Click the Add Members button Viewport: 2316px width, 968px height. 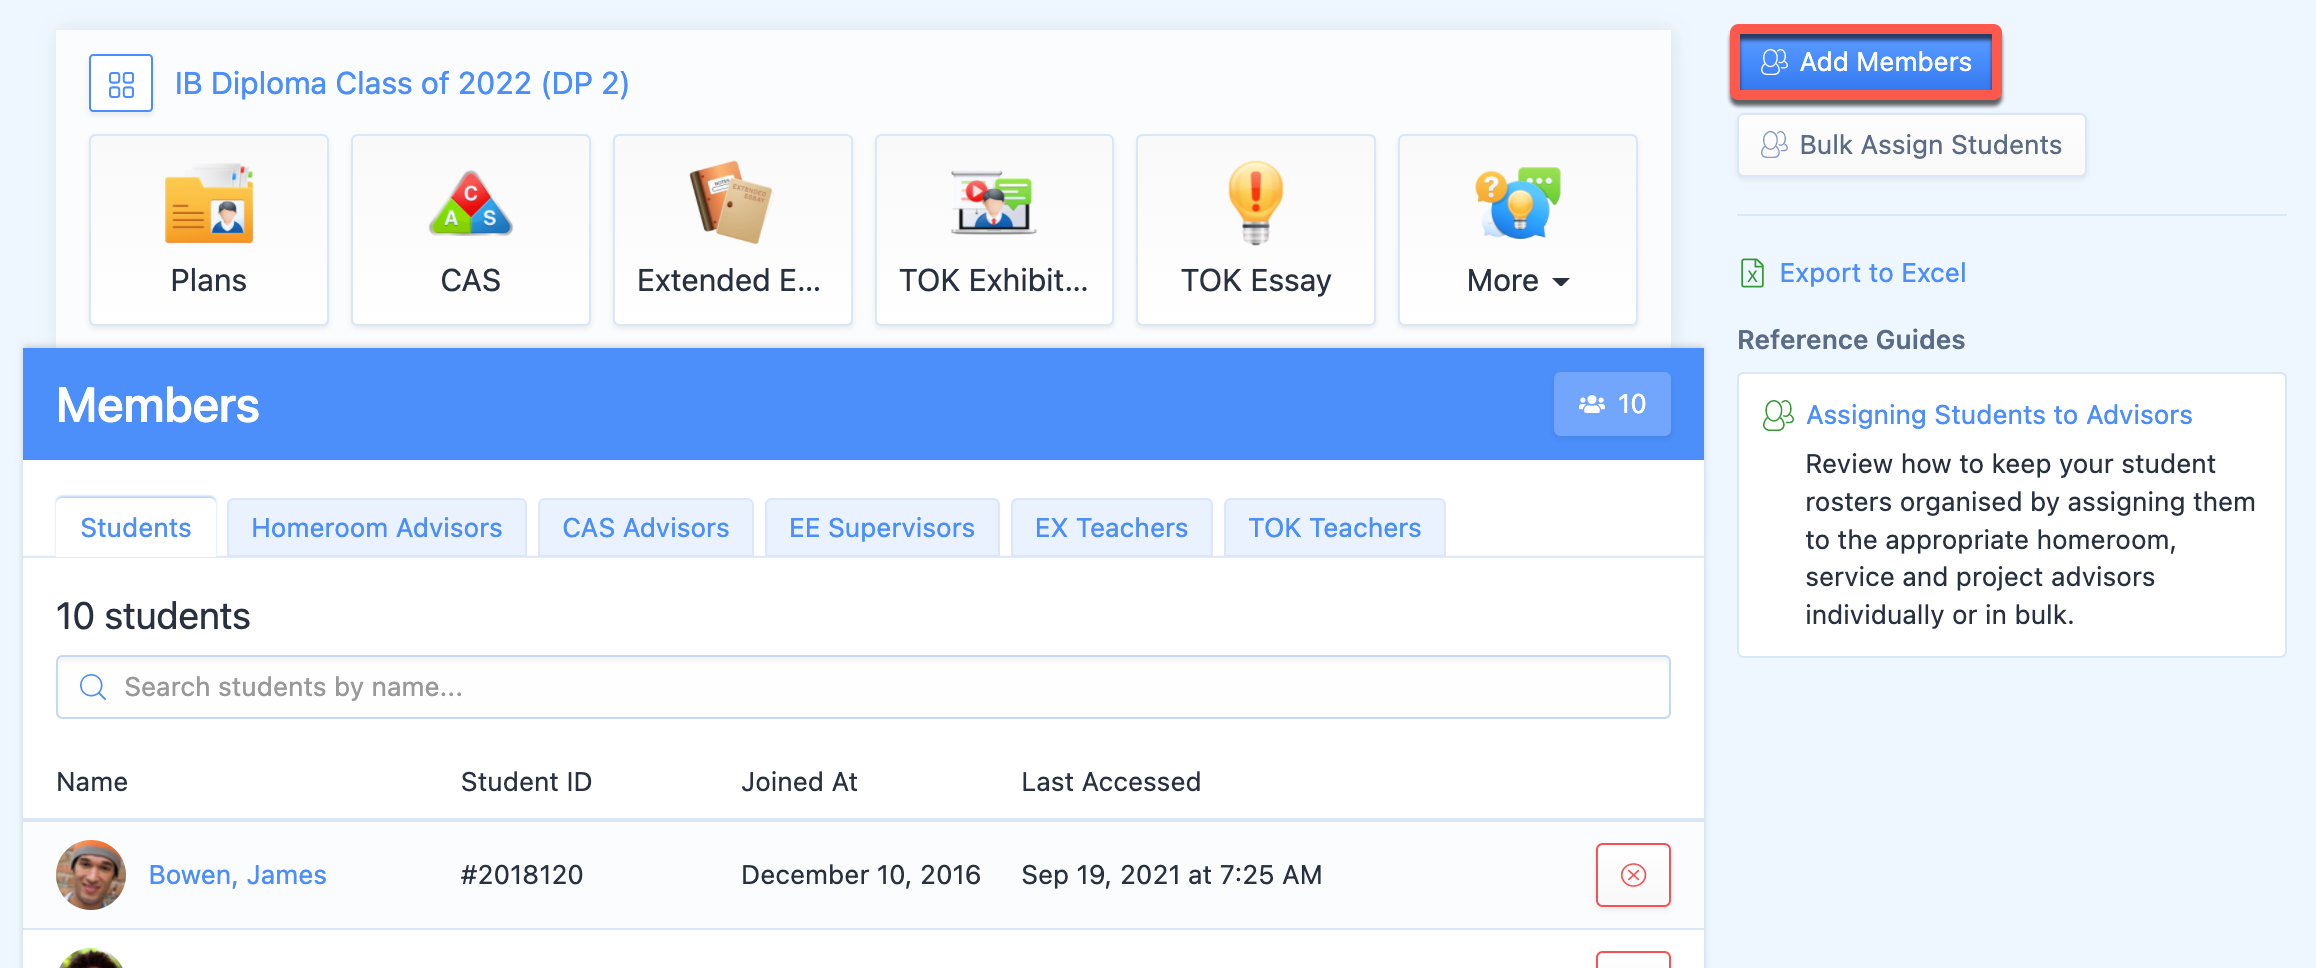[1866, 62]
